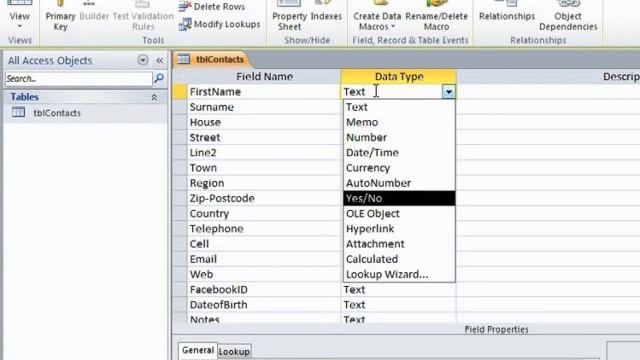Click the Field Name column header

264,77
